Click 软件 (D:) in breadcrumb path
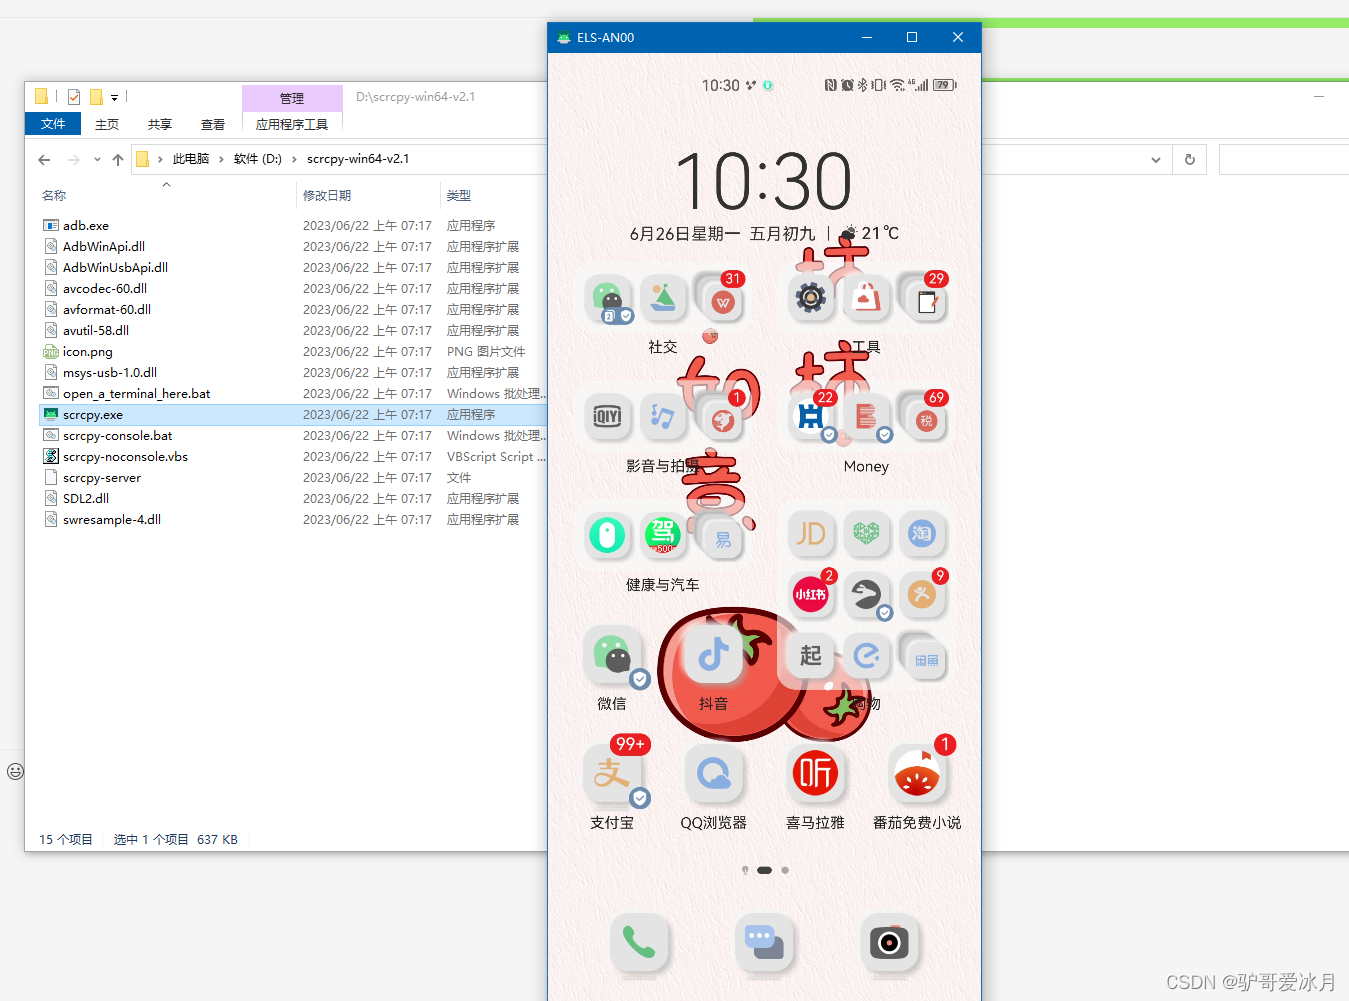Viewport: 1349px width, 1001px height. (258, 159)
